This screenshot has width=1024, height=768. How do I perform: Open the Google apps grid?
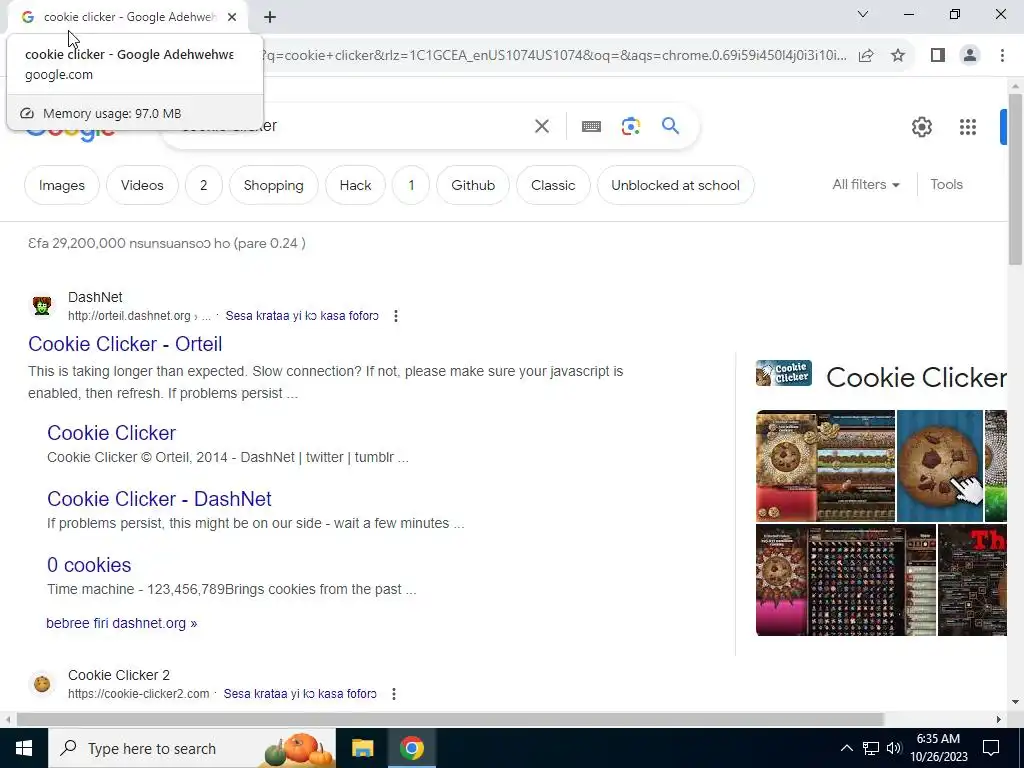tap(968, 127)
